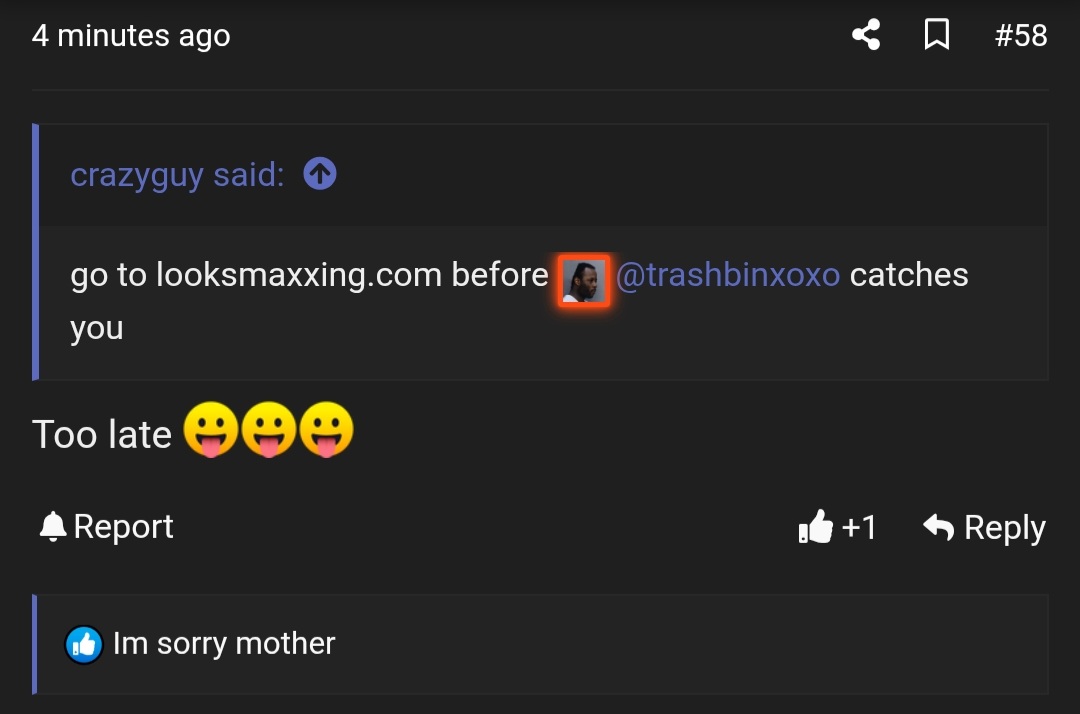Screen dimensions: 1080x714
Task: Open the @trashbinxoxo mention link
Action: click(727, 275)
